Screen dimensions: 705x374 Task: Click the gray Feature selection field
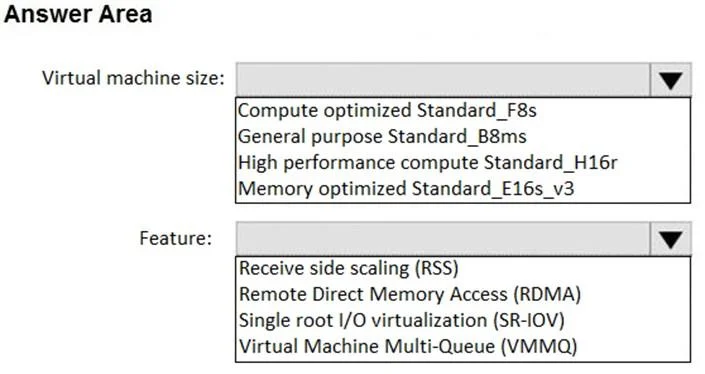[x=443, y=239]
